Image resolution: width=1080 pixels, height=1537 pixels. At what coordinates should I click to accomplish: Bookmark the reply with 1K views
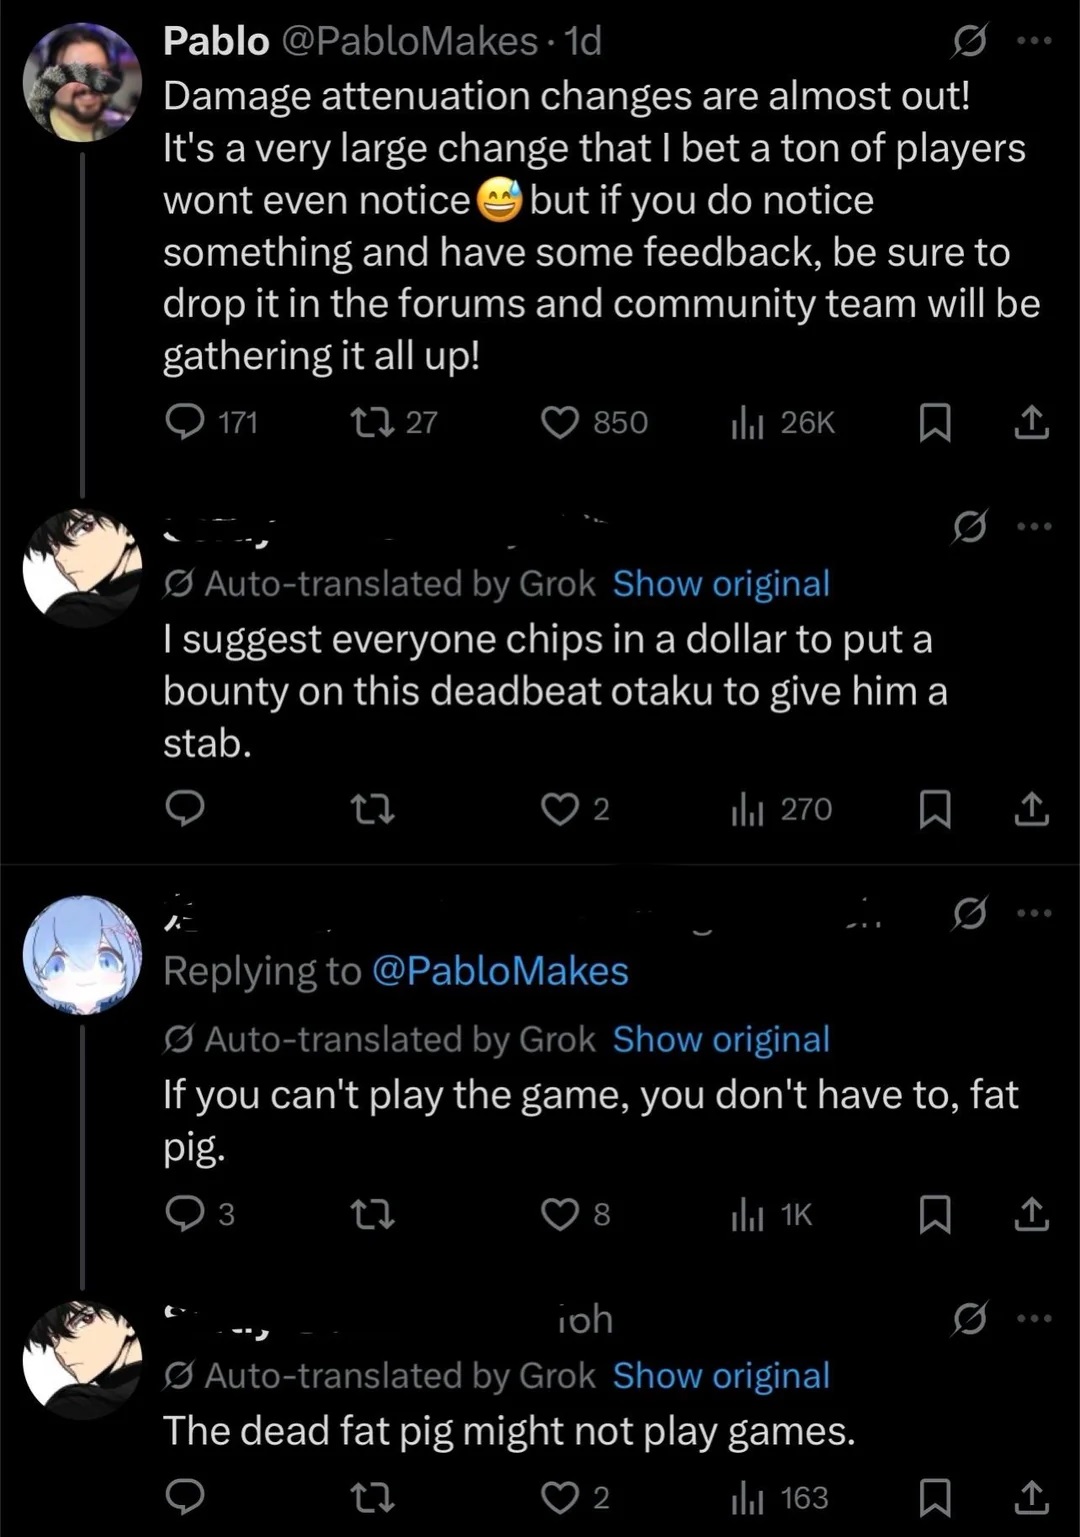tap(934, 1214)
